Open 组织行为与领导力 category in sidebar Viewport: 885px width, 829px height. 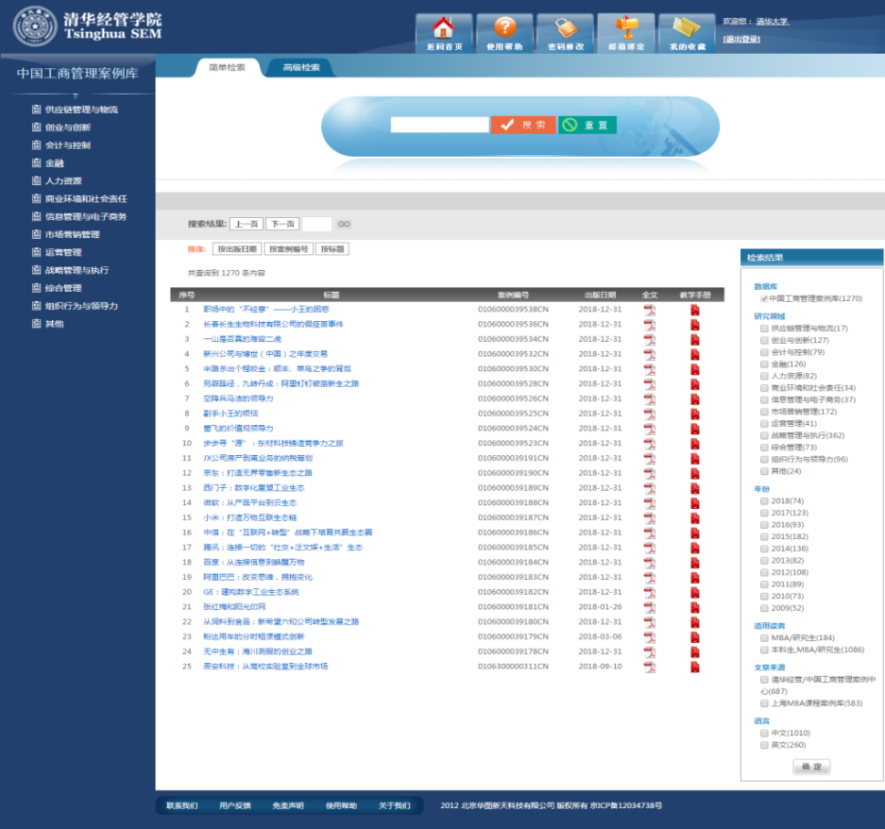pyautogui.click(x=81, y=306)
